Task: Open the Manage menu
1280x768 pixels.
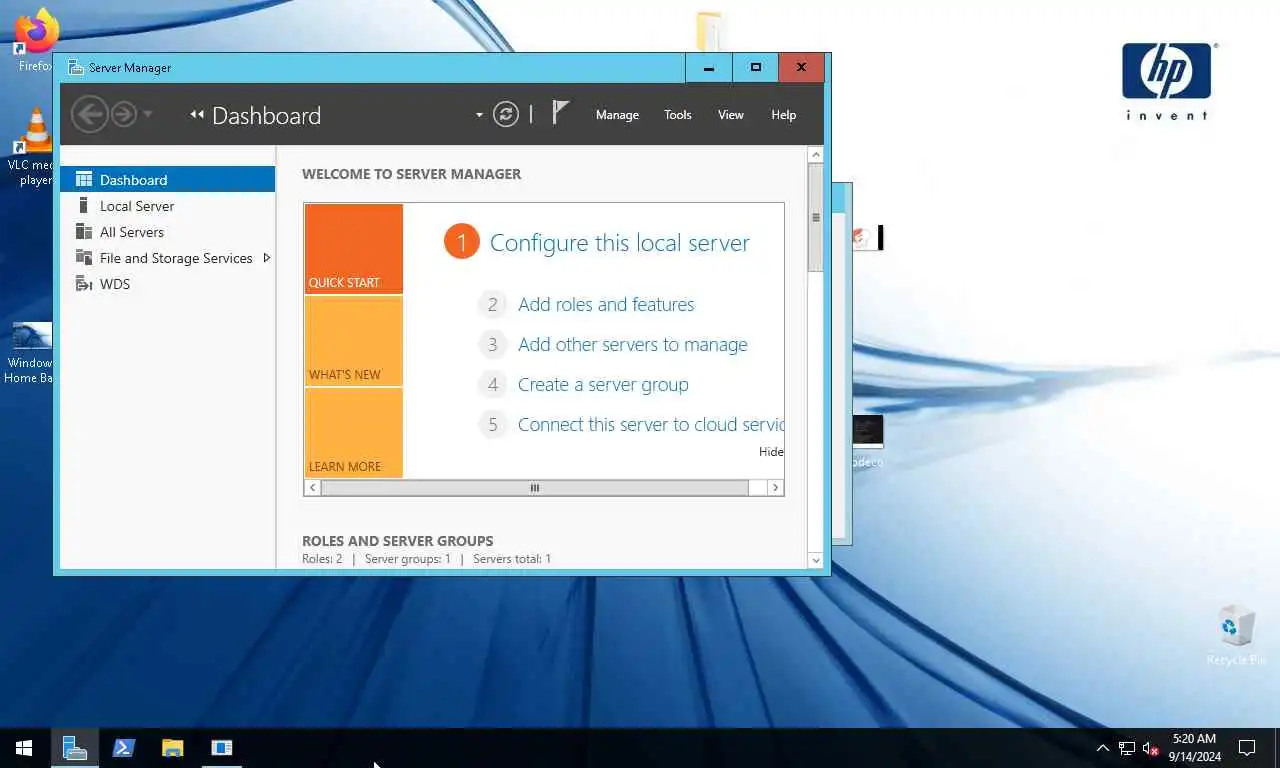Action: coord(617,115)
